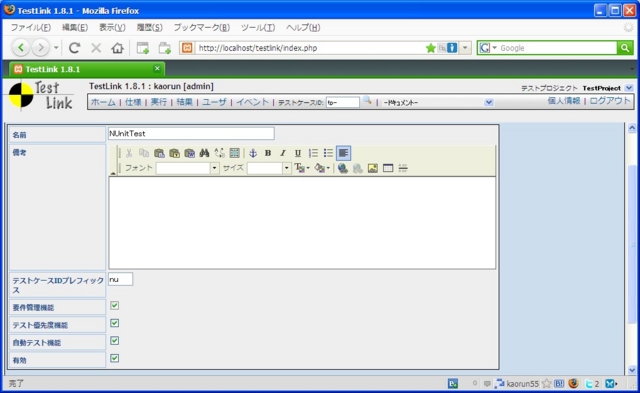The image size is (640, 393).
Task: Open the 結果 link
Action: click(184, 102)
